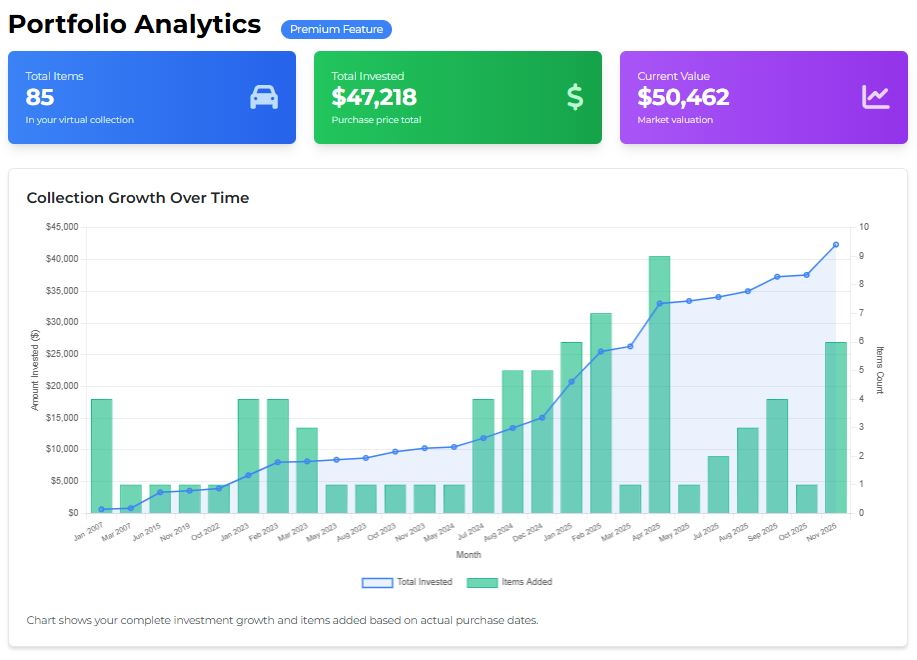Click the green Items Added legend swatch
917x660 pixels.
482,582
